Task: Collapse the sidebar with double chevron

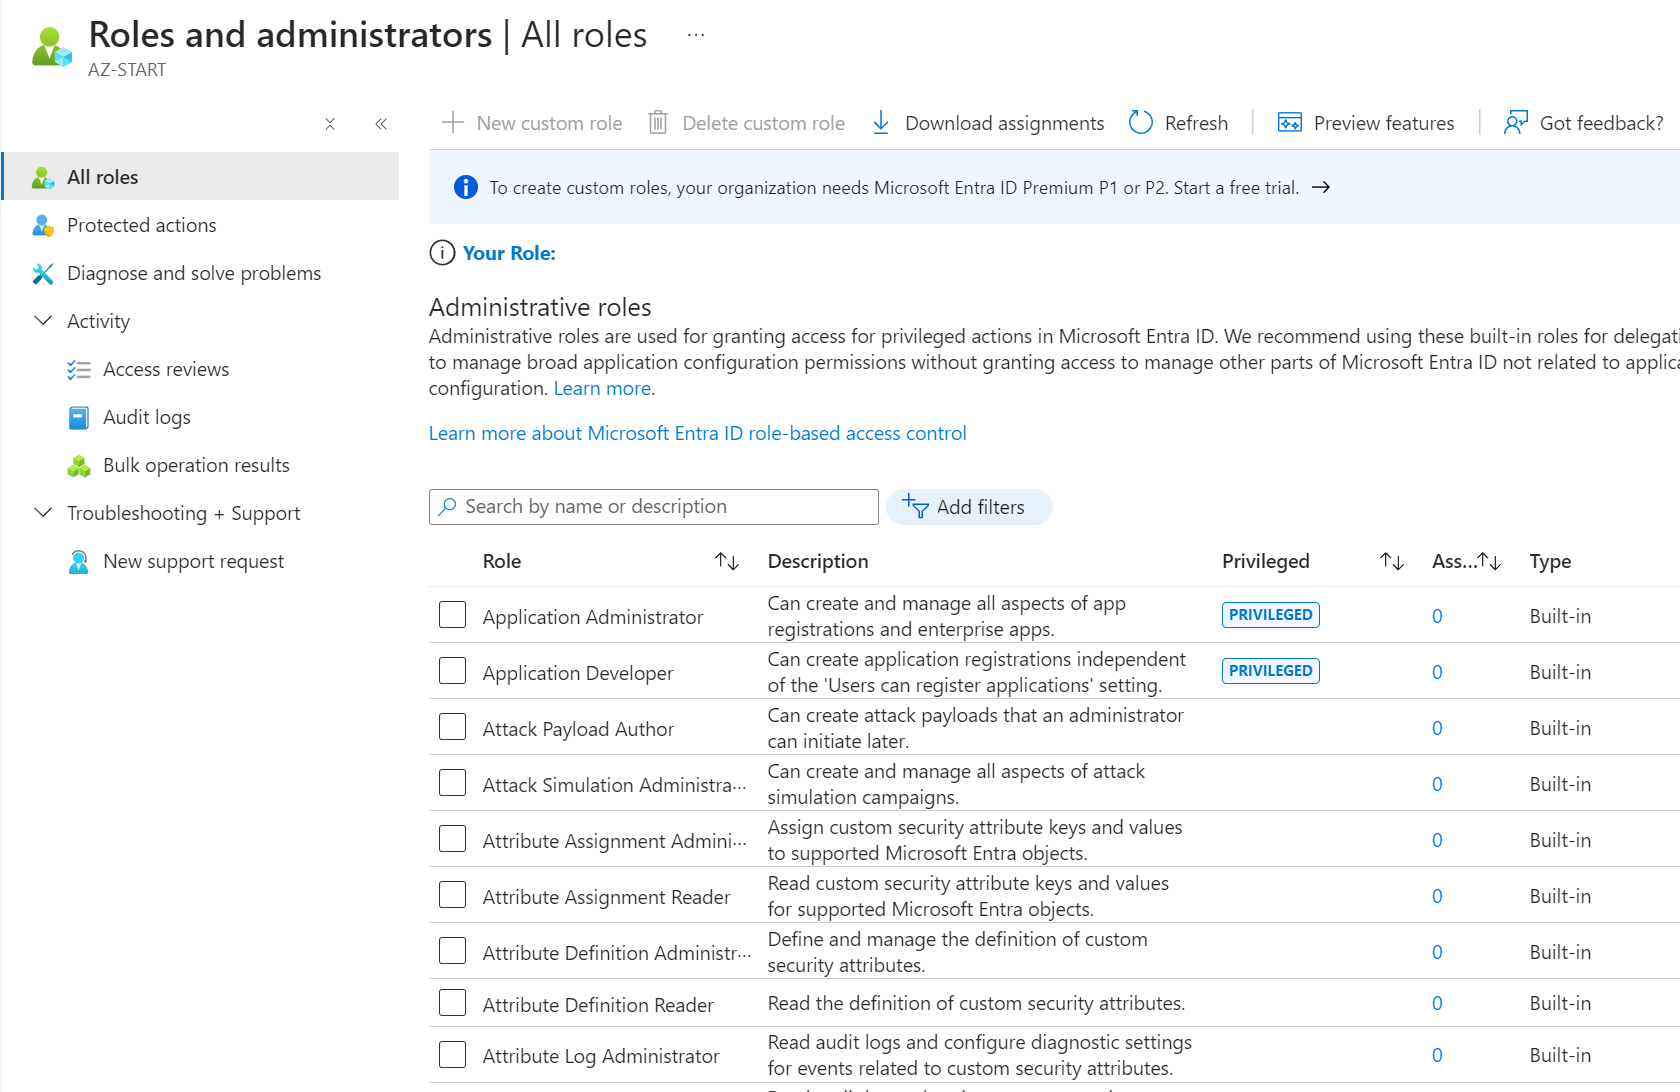Action: coord(381,124)
